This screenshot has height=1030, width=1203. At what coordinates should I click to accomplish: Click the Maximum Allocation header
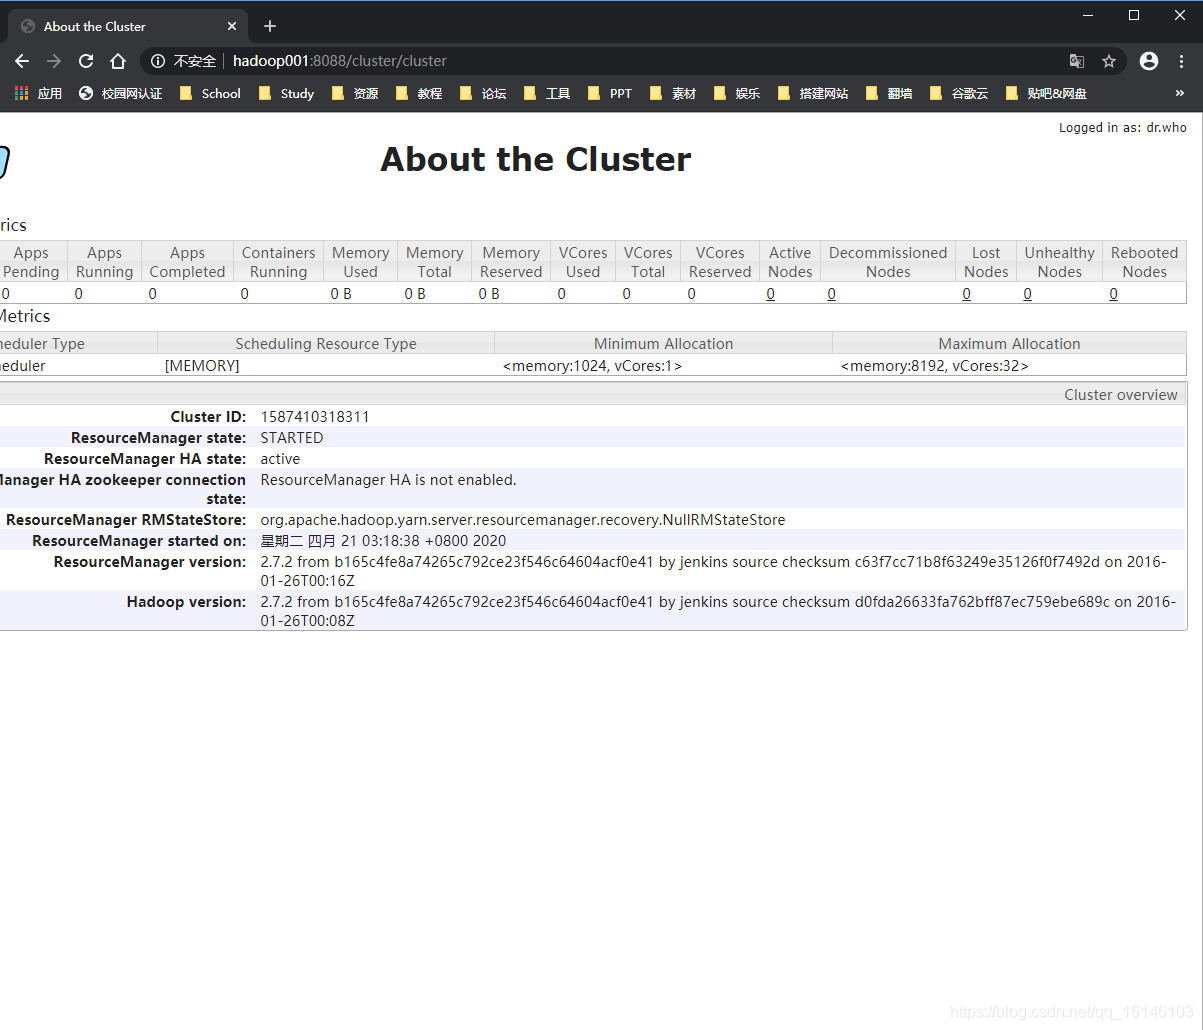[1009, 343]
